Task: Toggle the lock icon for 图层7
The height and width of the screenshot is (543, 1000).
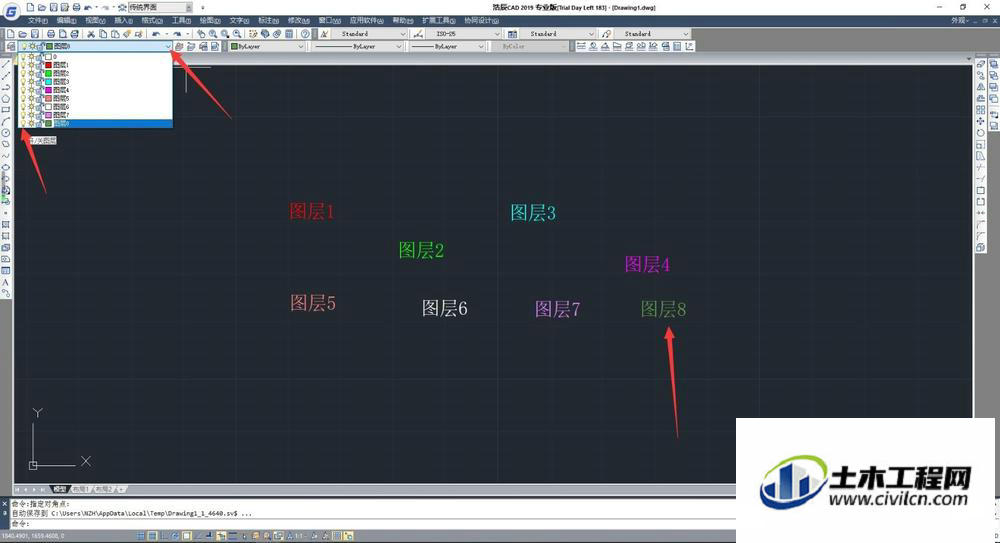Action: pos(39,115)
